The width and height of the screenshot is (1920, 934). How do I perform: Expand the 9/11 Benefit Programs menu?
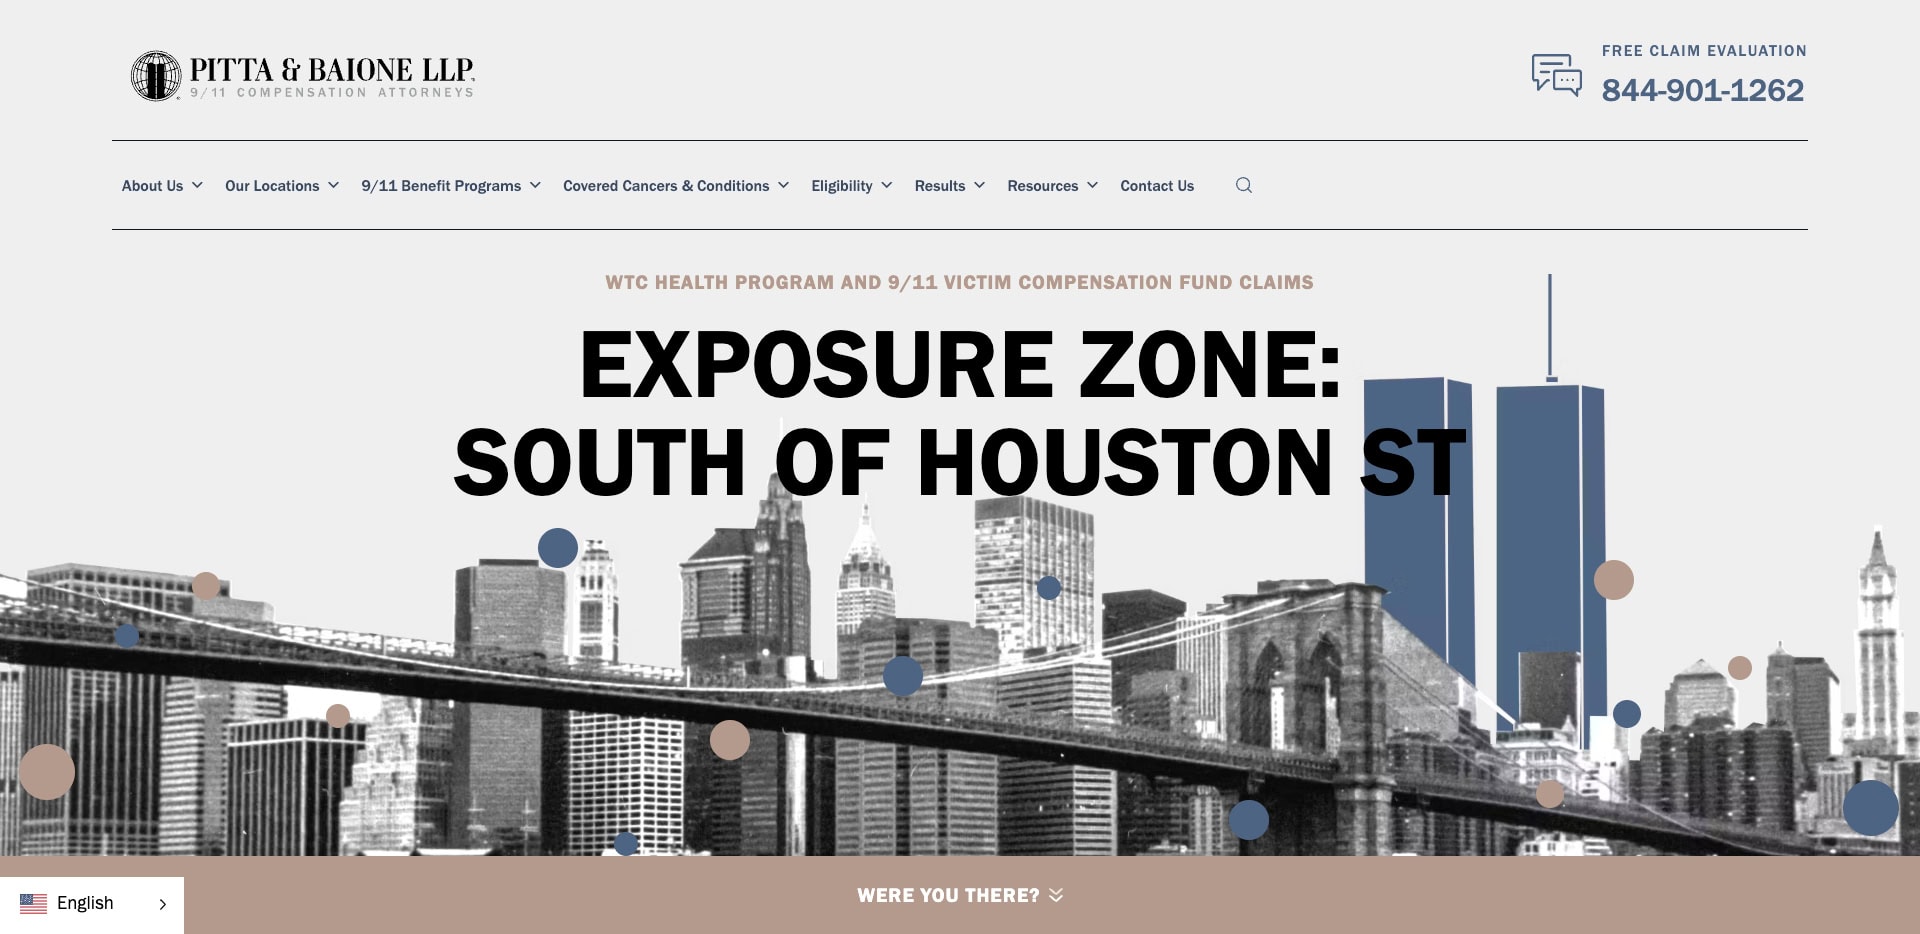440,186
